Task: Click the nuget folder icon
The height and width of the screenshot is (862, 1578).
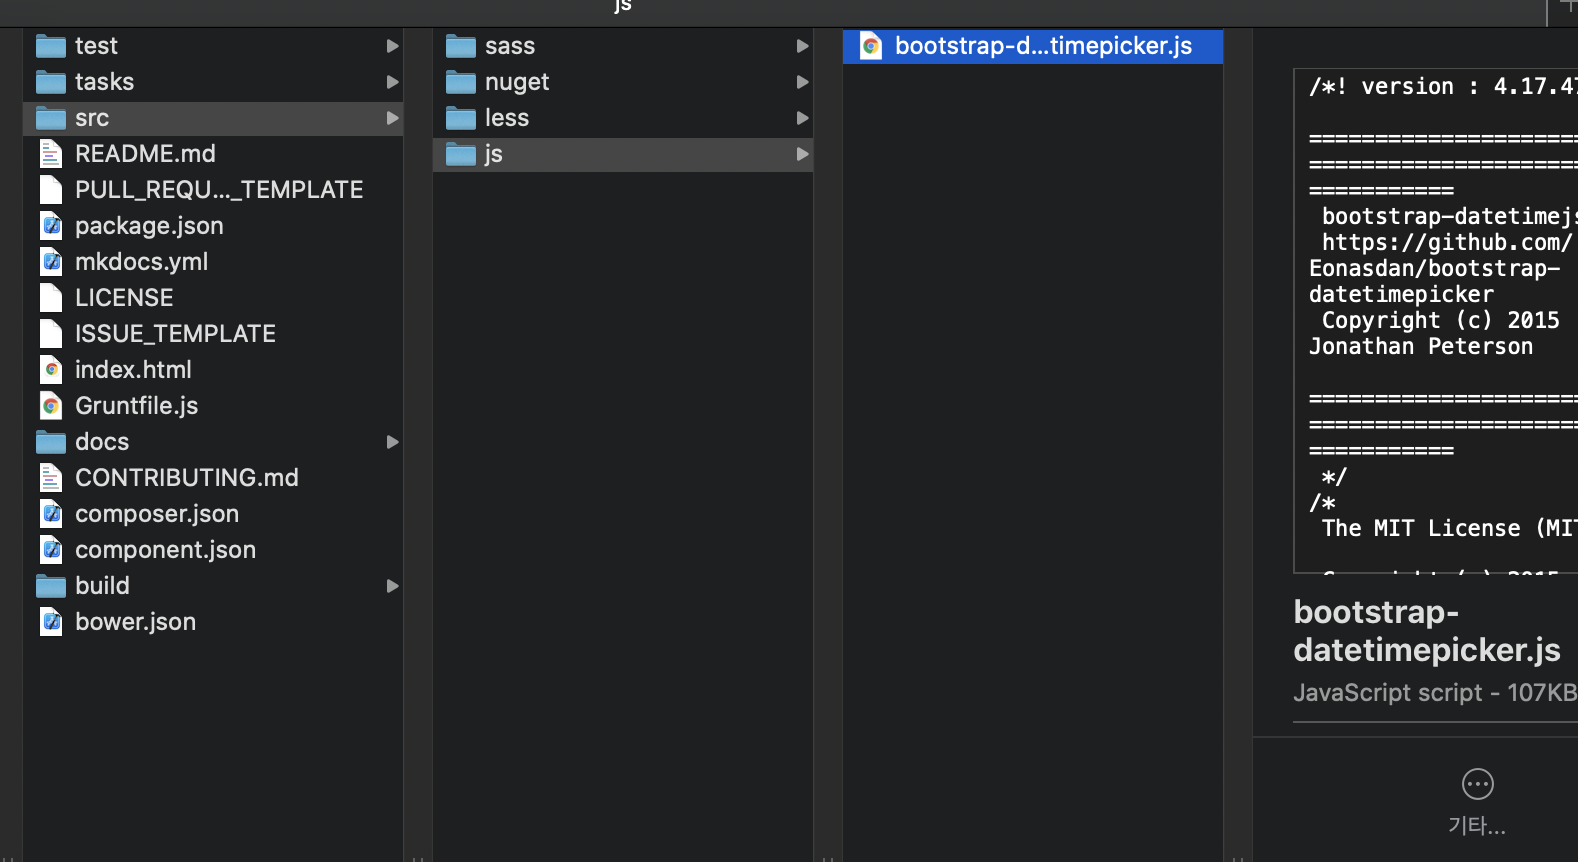Action: (461, 82)
